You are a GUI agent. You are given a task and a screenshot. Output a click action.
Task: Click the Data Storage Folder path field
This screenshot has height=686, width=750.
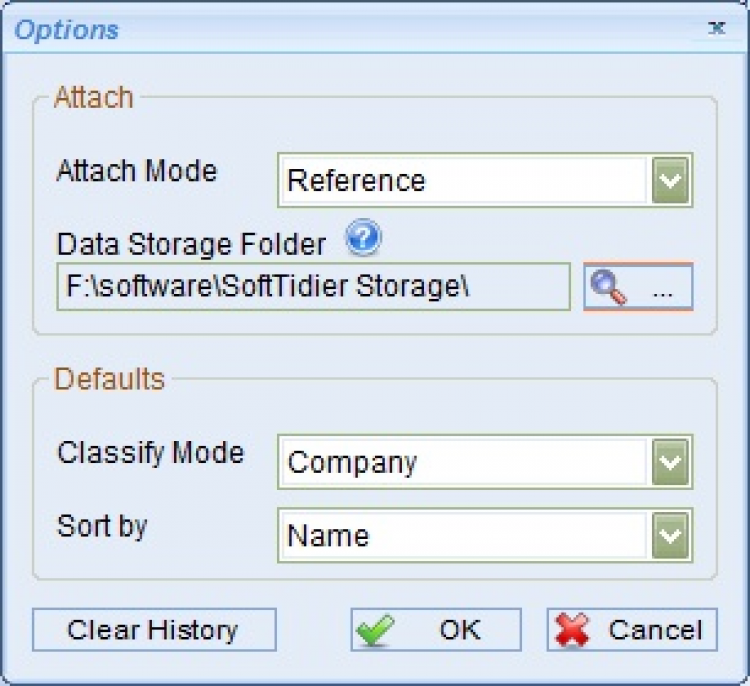click(x=313, y=287)
